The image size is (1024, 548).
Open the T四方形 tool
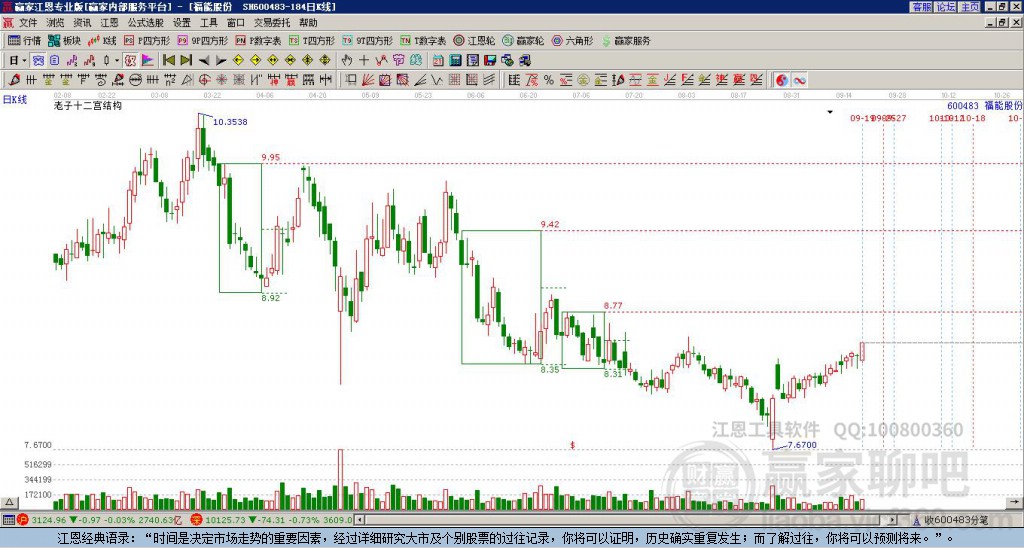(x=312, y=40)
